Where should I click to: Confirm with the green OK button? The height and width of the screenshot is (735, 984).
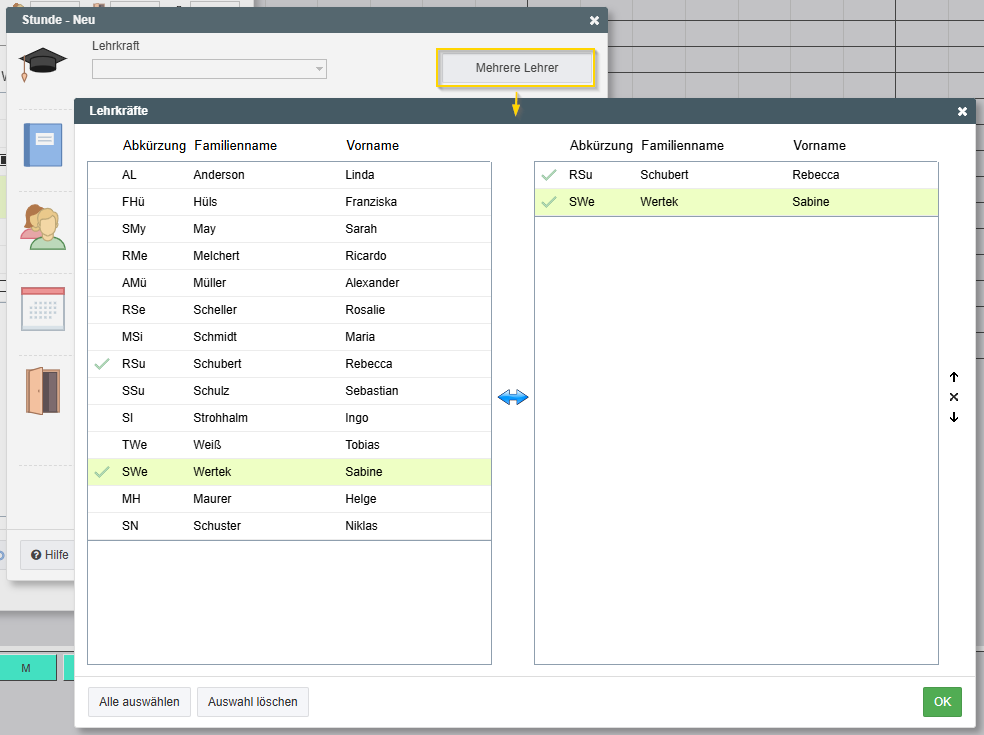pyautogui.click(x=942, y=702)
